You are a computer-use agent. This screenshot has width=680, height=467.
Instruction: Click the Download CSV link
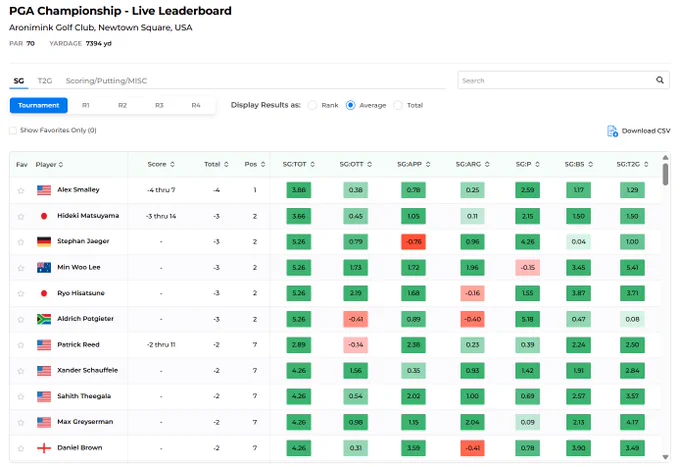pos(646,131)
